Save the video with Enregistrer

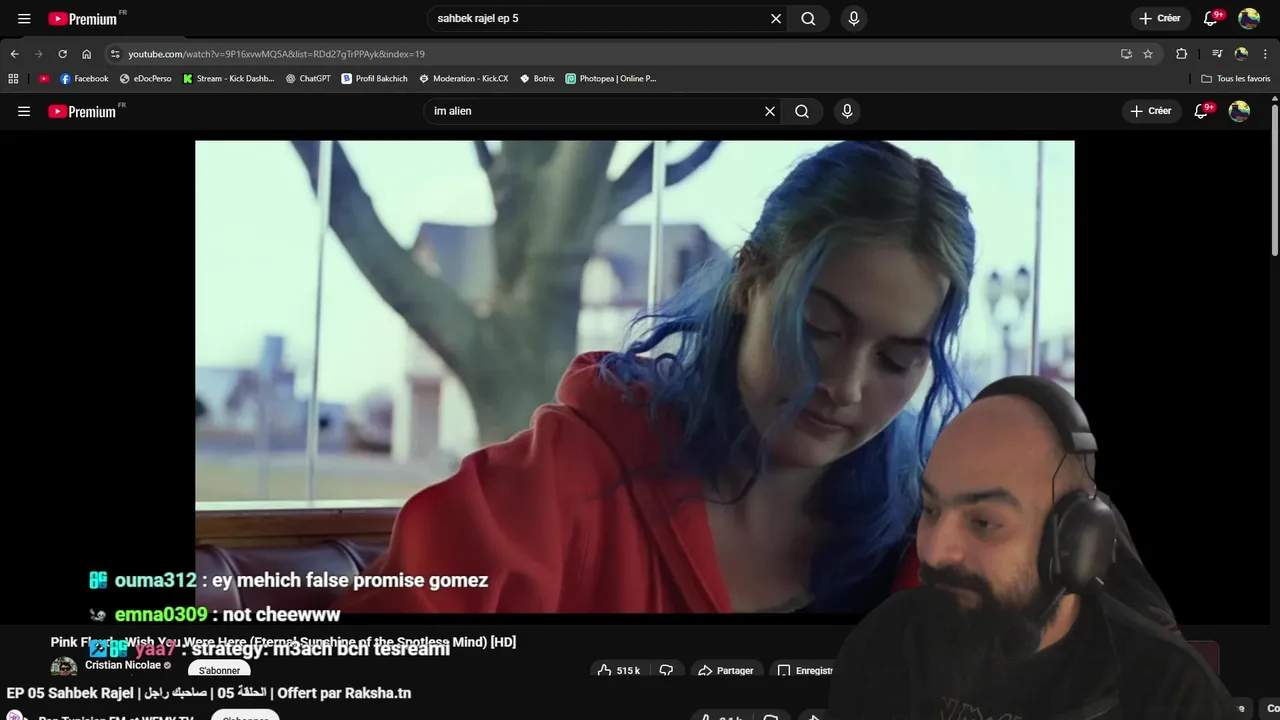[x=805, y=670]
